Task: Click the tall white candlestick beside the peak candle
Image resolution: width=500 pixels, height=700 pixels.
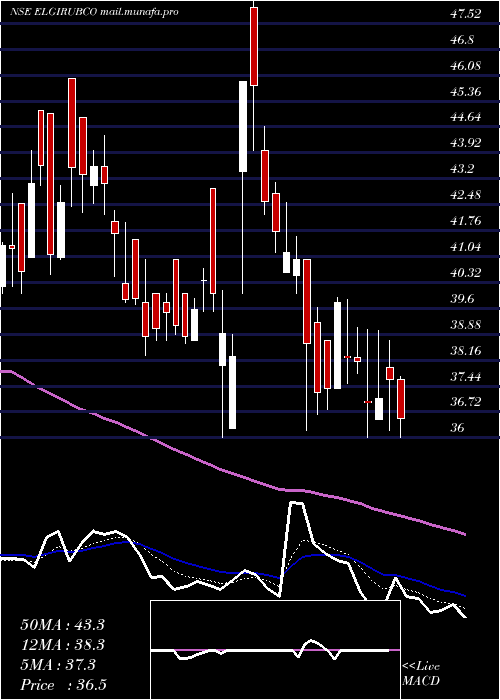Action: tap(243, 126)
